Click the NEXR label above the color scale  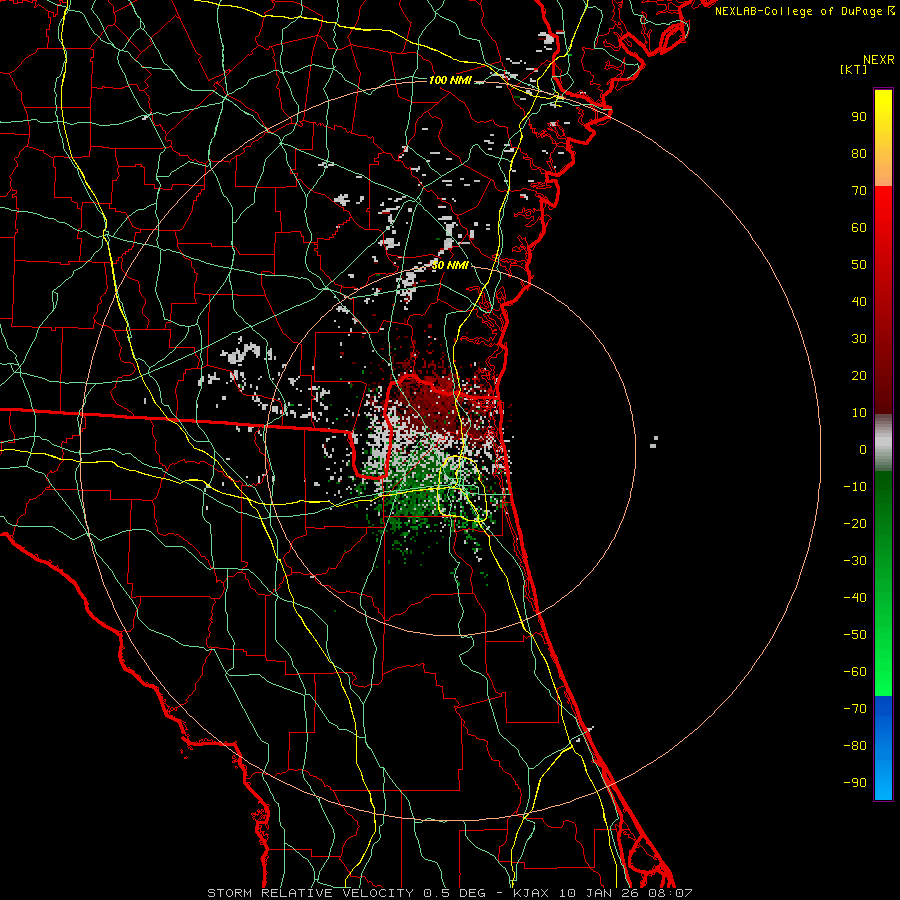click(x=879, y=60)
